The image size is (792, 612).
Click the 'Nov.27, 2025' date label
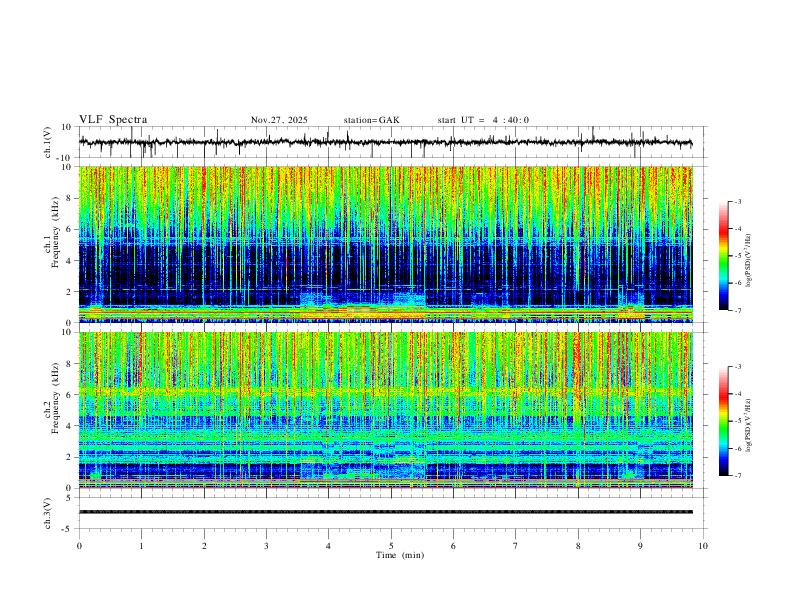[279, 120]
